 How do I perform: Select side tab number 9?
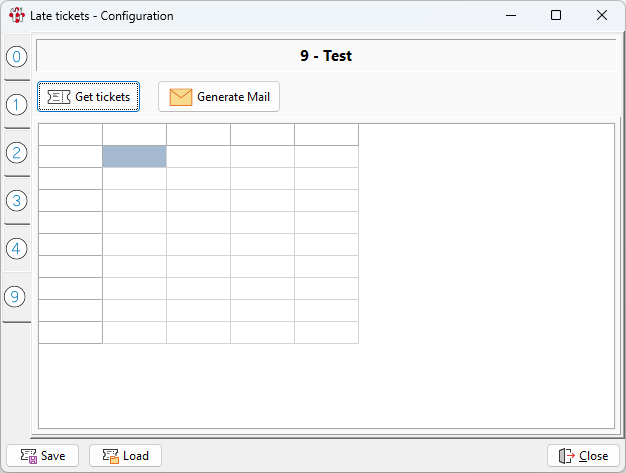click(x=16, y=296)
